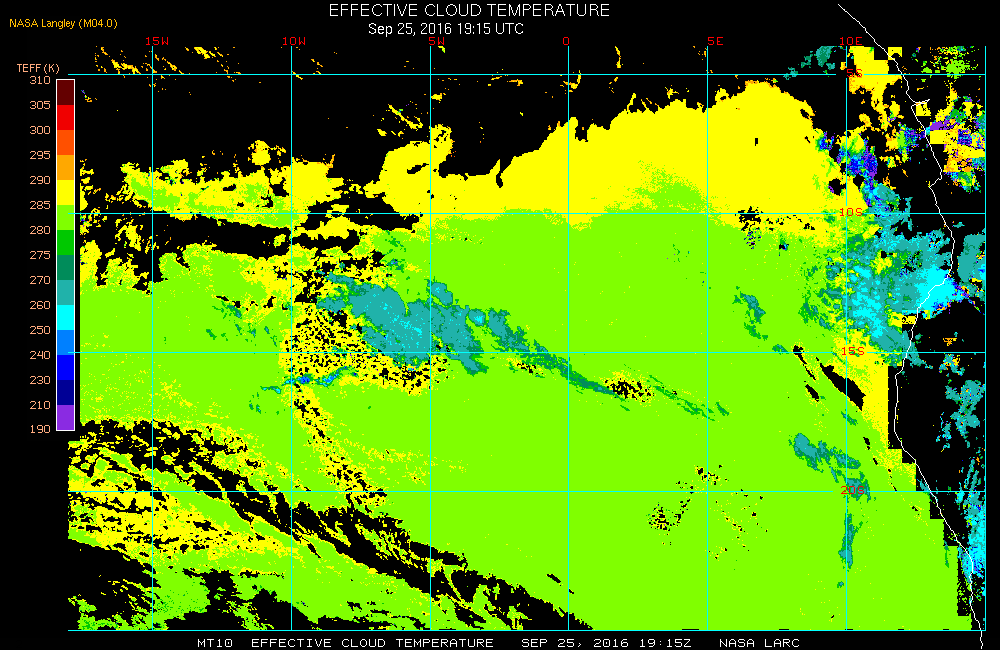Select the 10E longitude label
1000x650 pixels.
pos(850,41)
